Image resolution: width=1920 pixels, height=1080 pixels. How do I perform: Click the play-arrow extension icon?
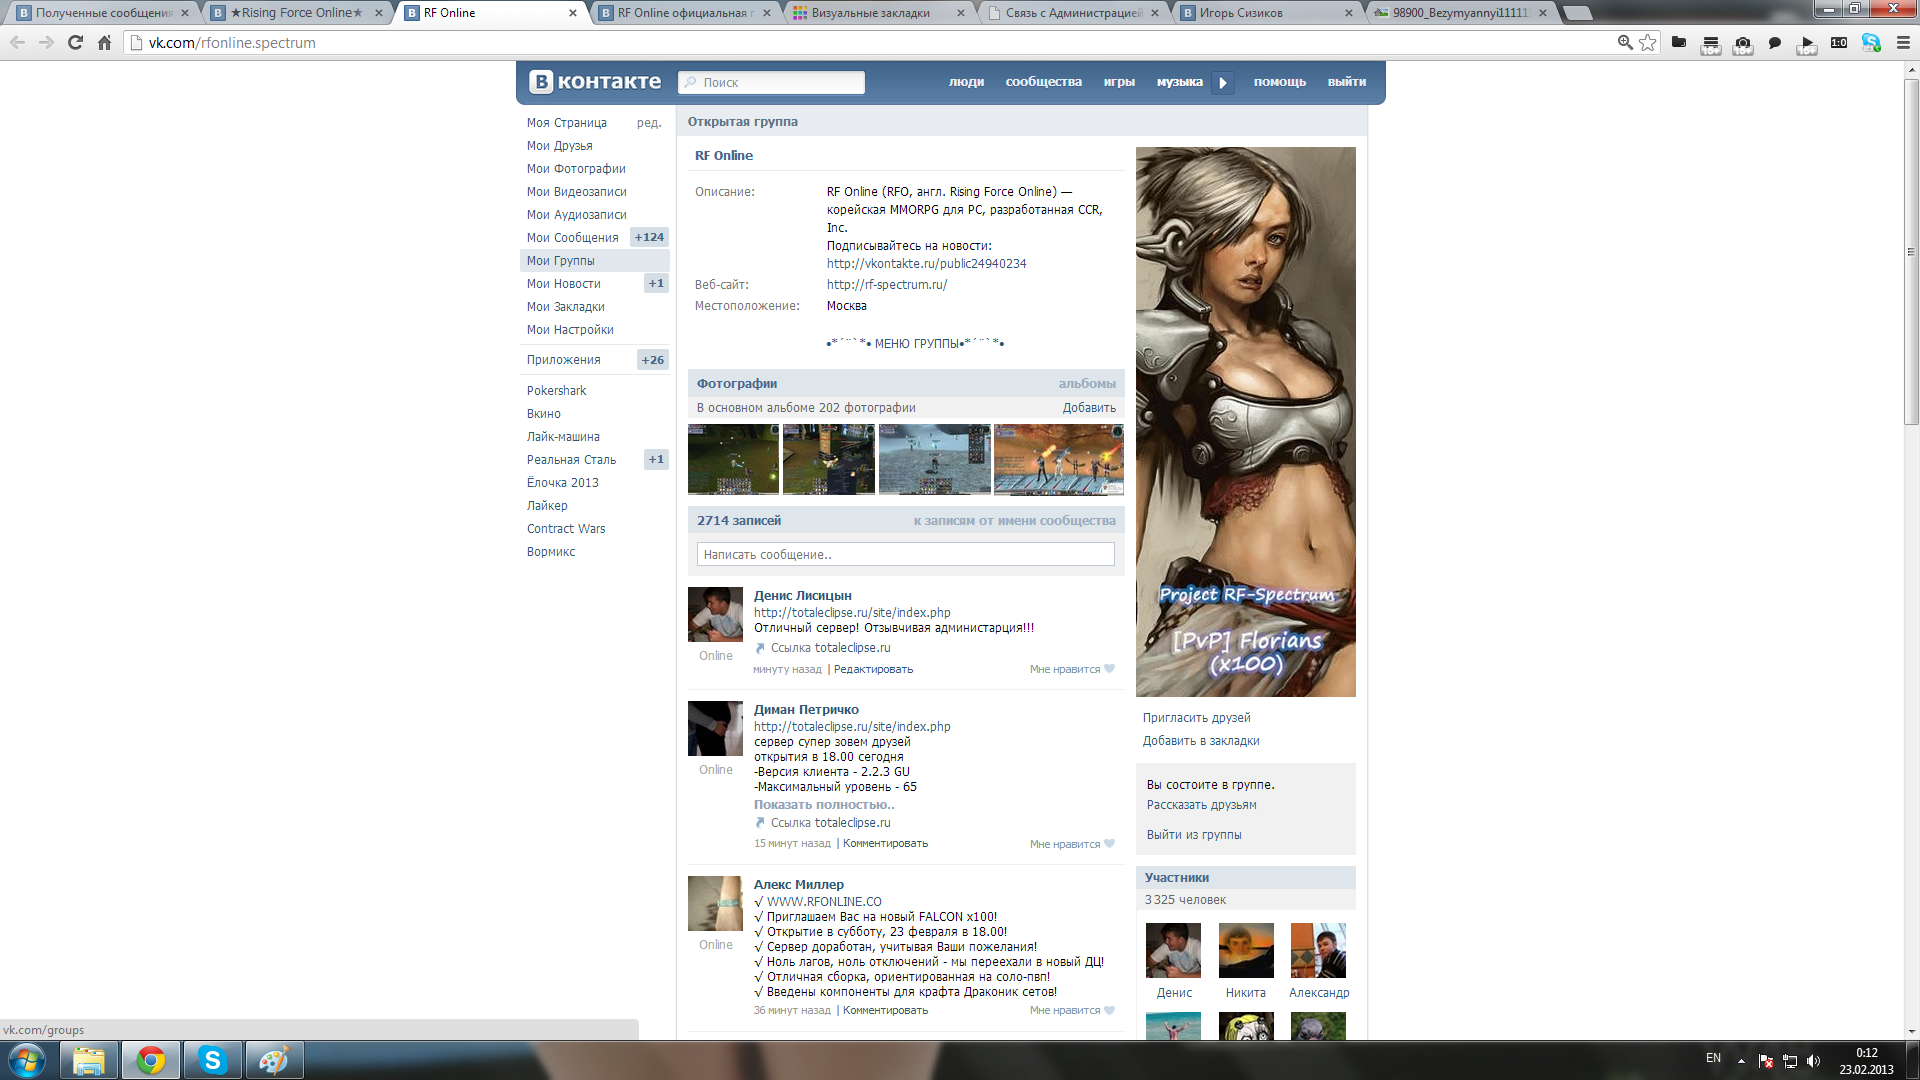[1807, 44]
